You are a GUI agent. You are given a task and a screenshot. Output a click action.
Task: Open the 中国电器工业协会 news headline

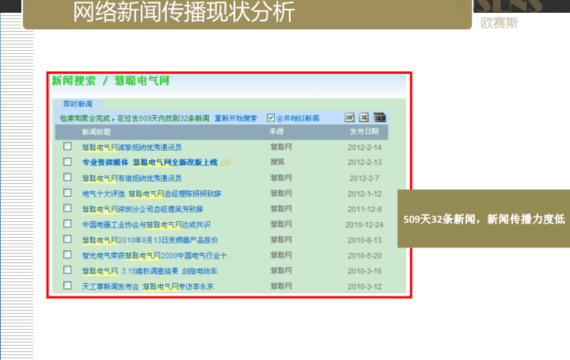pyautogui.click(x=146, y=225)
